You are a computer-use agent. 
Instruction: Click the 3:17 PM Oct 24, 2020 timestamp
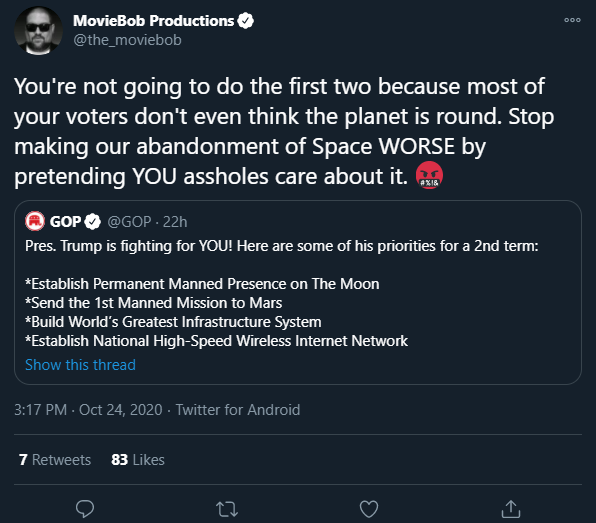tap(88, 410)
